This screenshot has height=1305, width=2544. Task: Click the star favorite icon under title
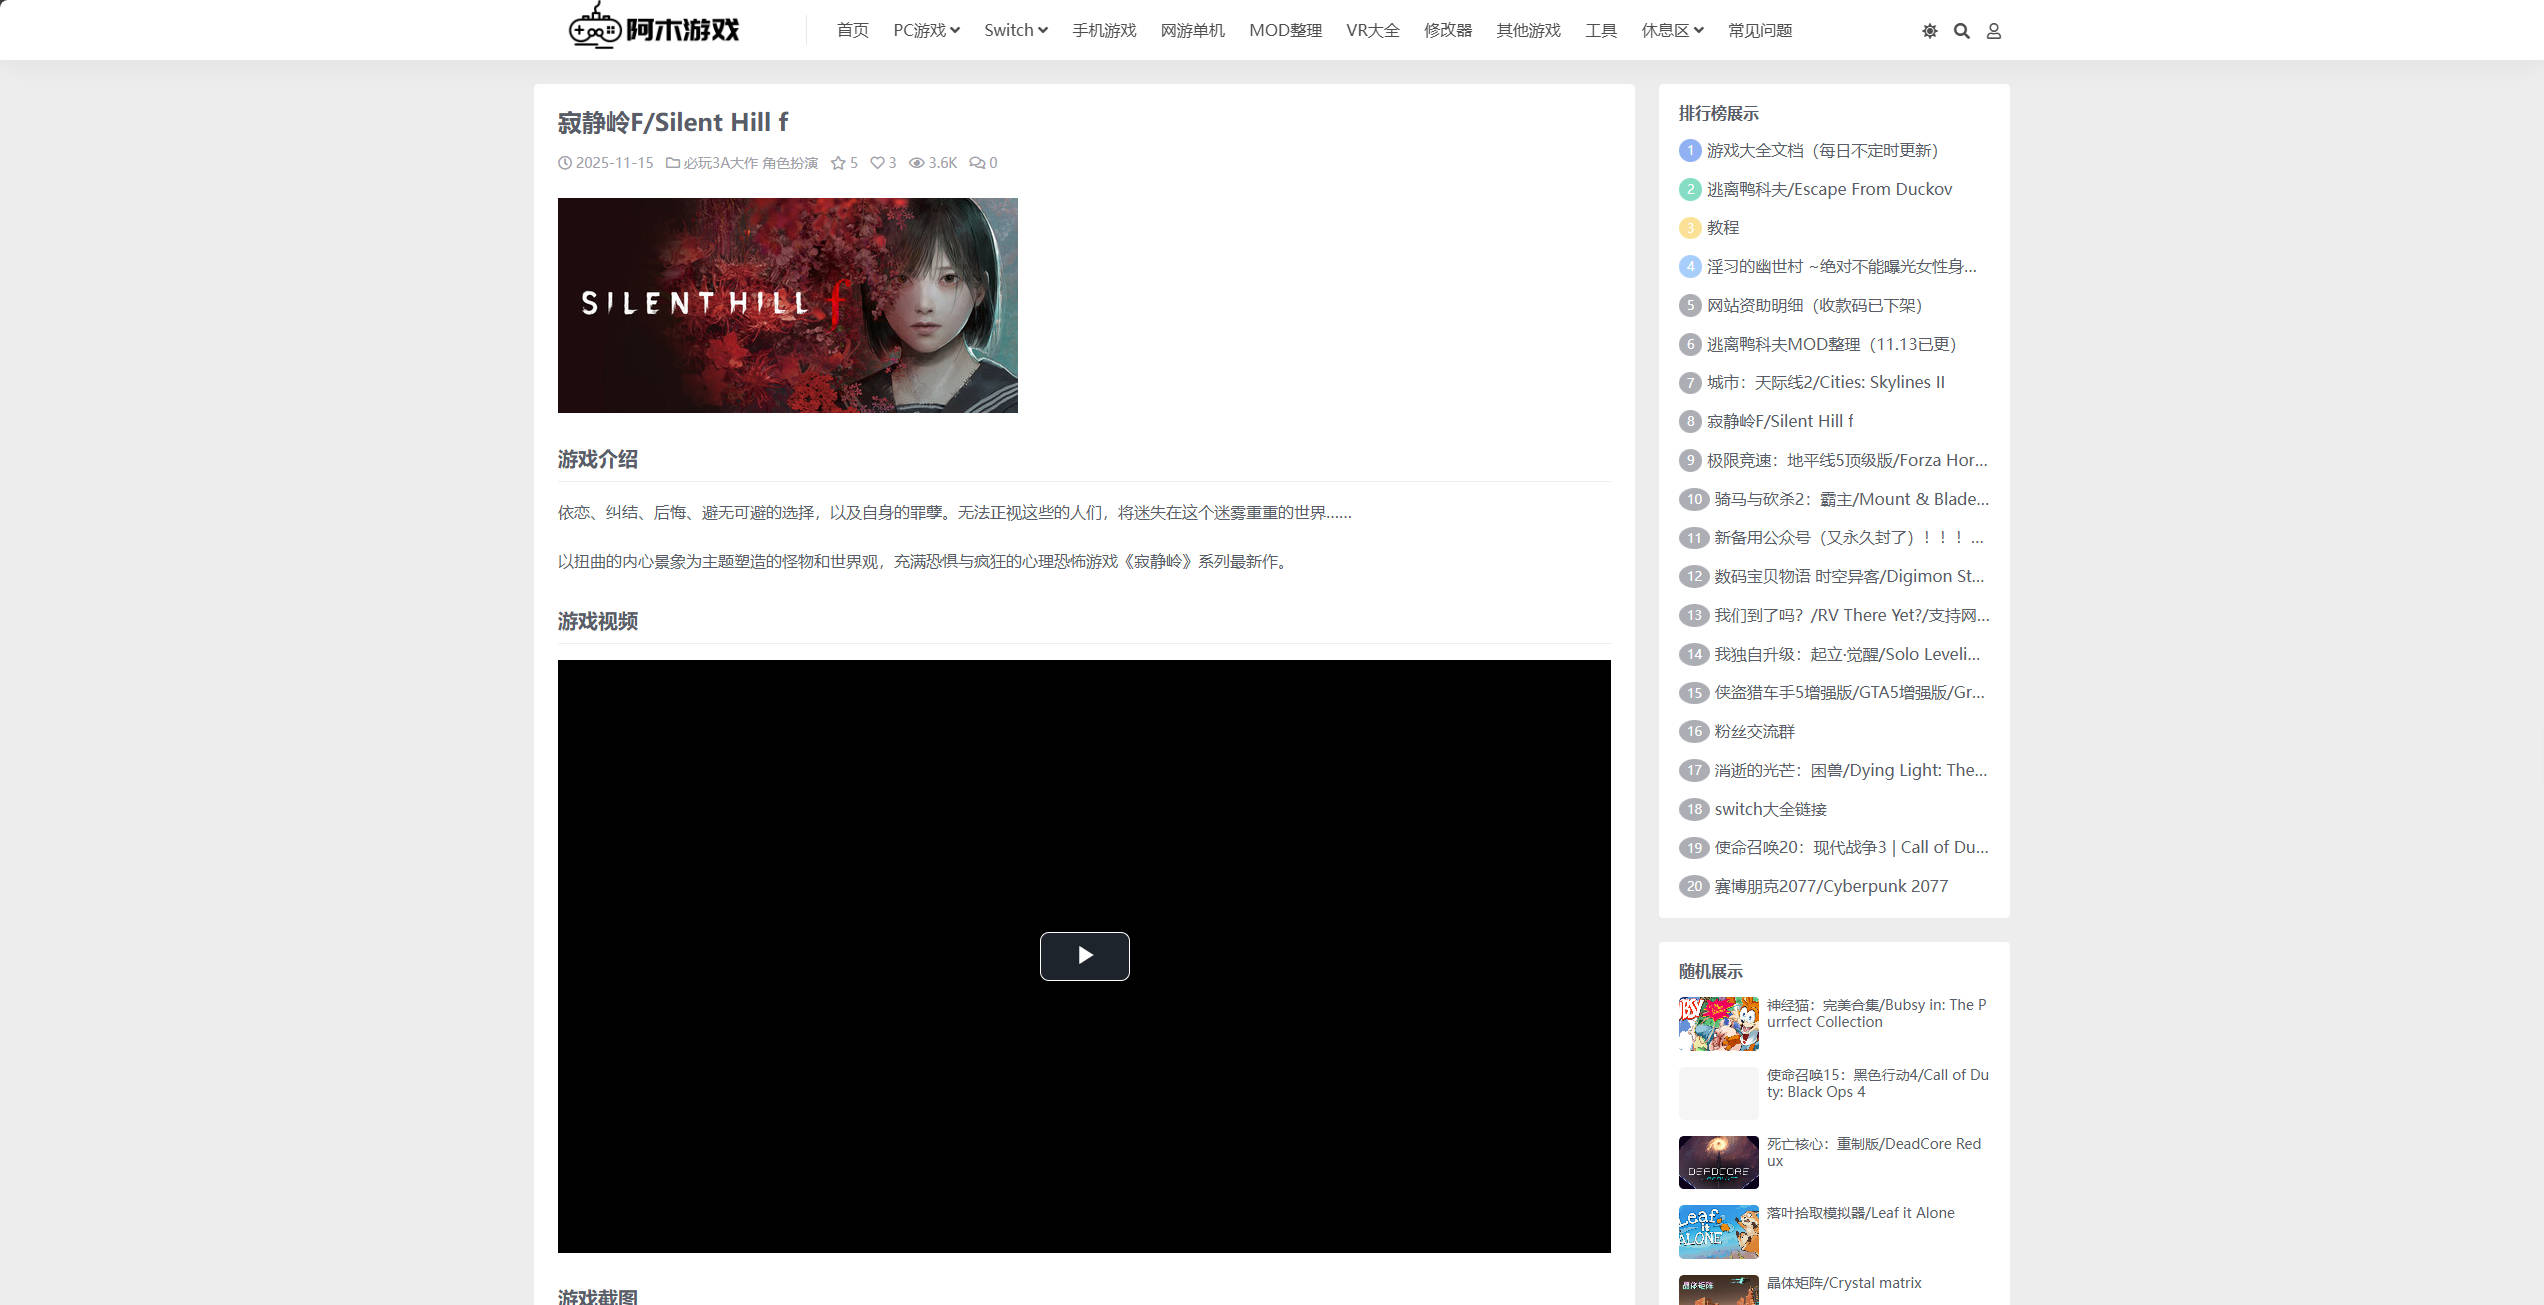tap(838, 163)
